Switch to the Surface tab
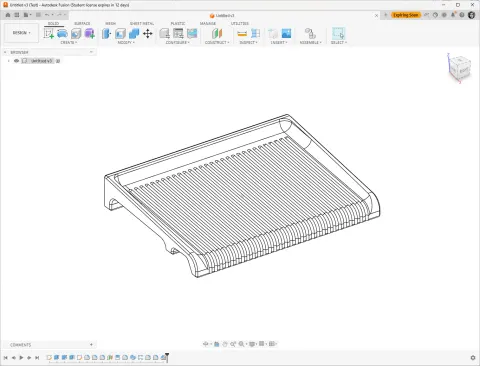The width and height of the screenshot is (480, 366). (x=82, y=23)
